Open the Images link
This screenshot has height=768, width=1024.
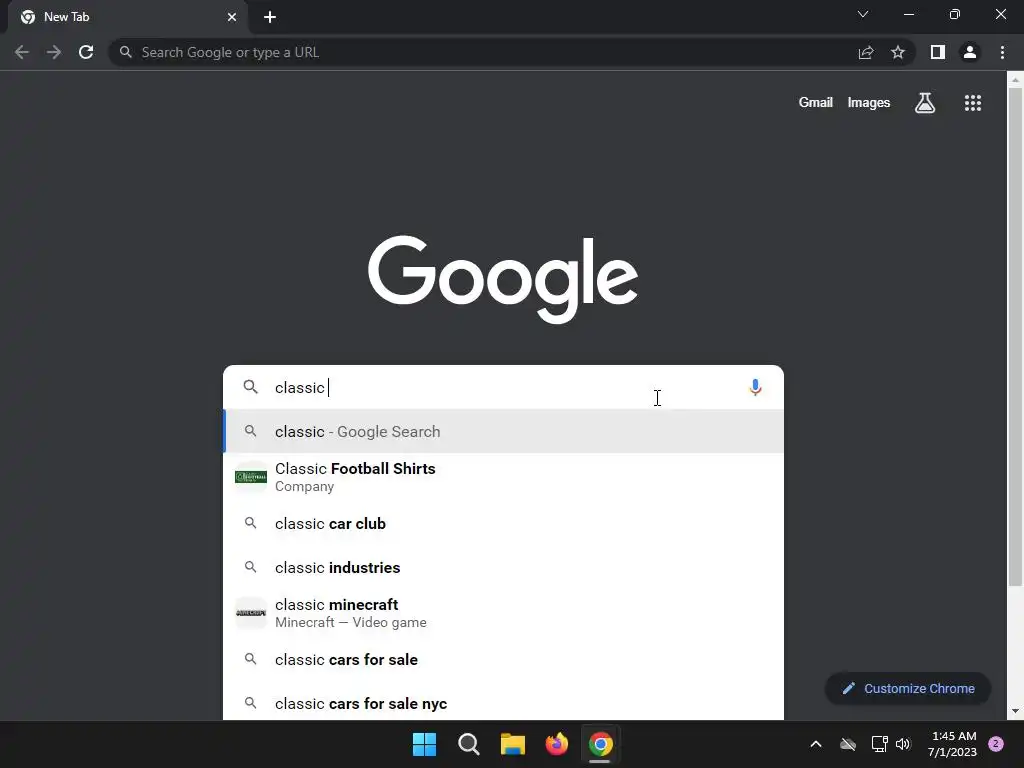[x=869, y=103]
